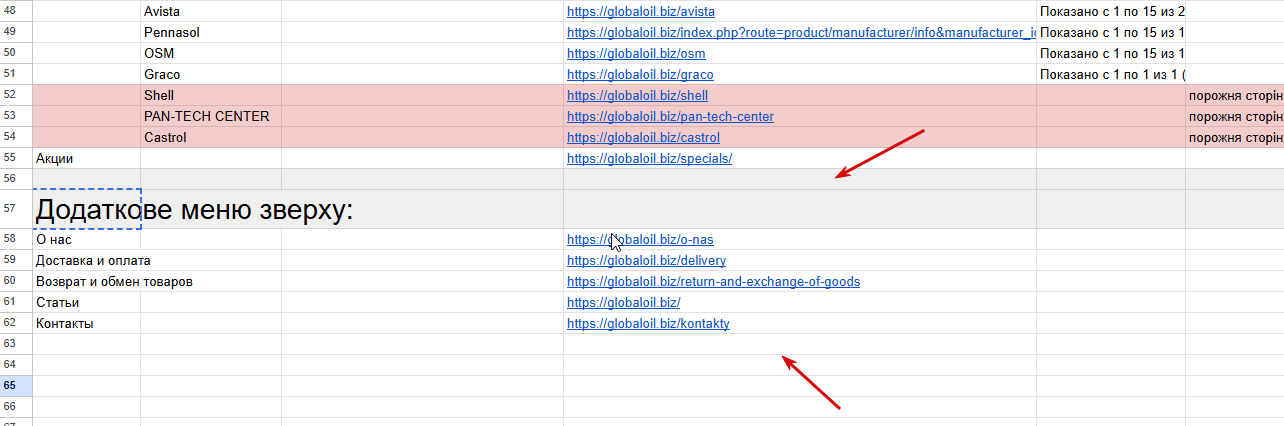This screenshot has height=426, width=1284.
Task: Select the Контакты cell
Action: (86, 323)
